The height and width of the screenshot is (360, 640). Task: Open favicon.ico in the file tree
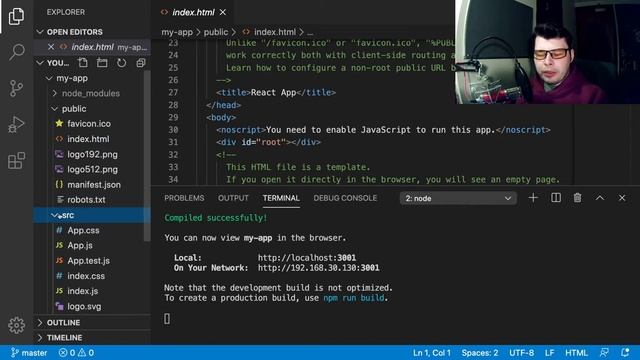point(89,124)
